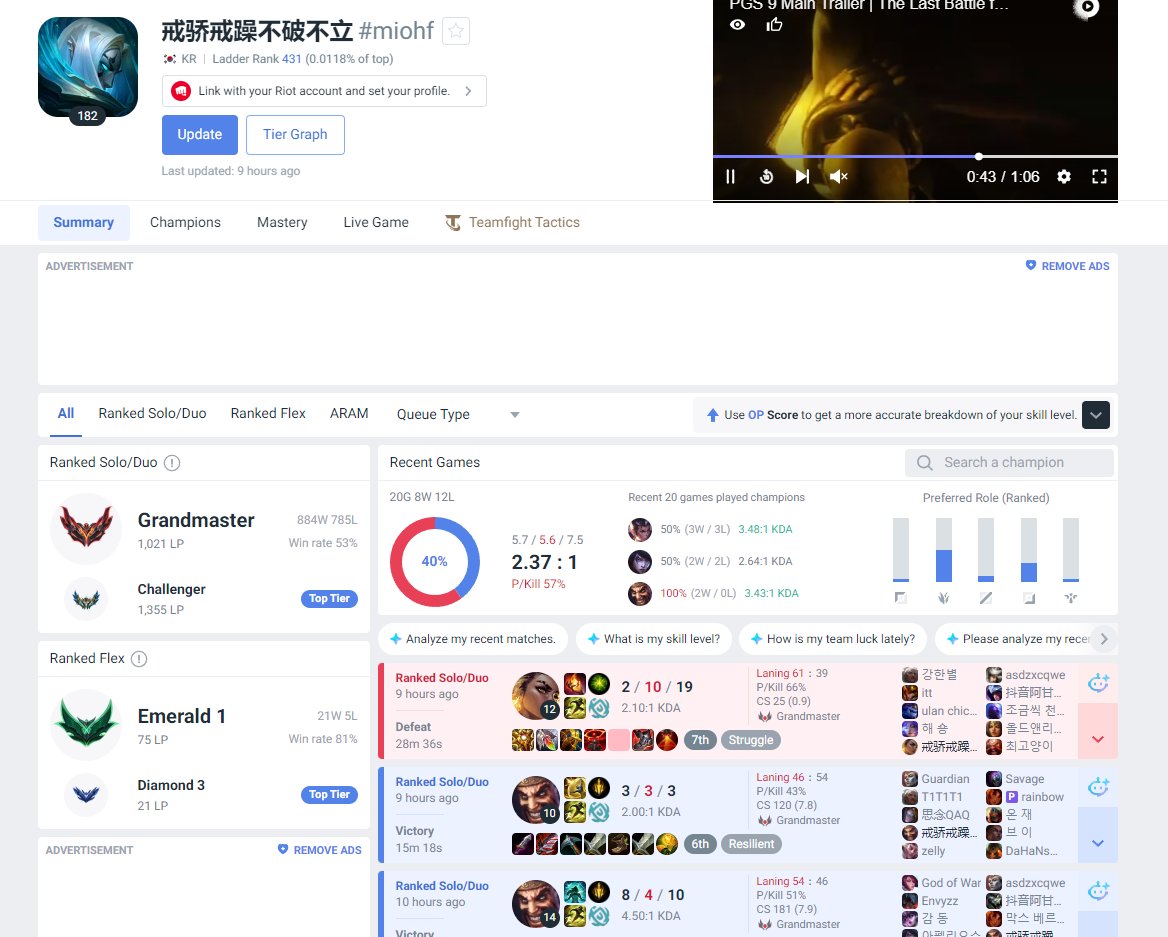Screen dimensions: 1168x937
Task: Open the Live Game tab
Action: pyautogui.click(x=376, y=223)
